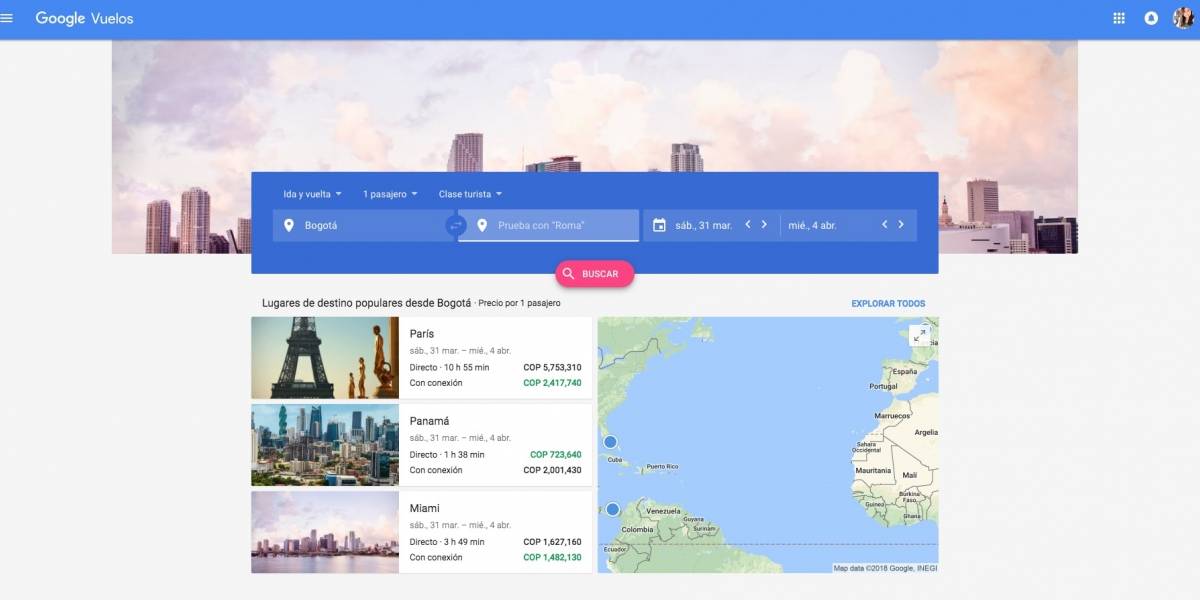This screenshot has height=600, width=1200.
Task: Click París direct price COP 5,753,310
Action: [x=552, y=368]
